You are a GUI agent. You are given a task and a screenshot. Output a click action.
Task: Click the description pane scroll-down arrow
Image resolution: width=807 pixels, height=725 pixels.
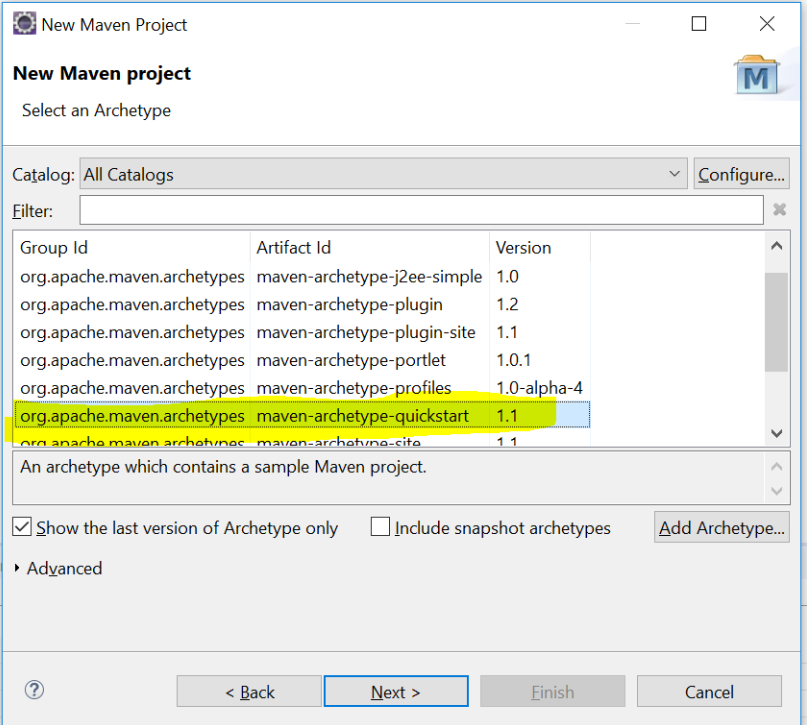pos(777,489)
